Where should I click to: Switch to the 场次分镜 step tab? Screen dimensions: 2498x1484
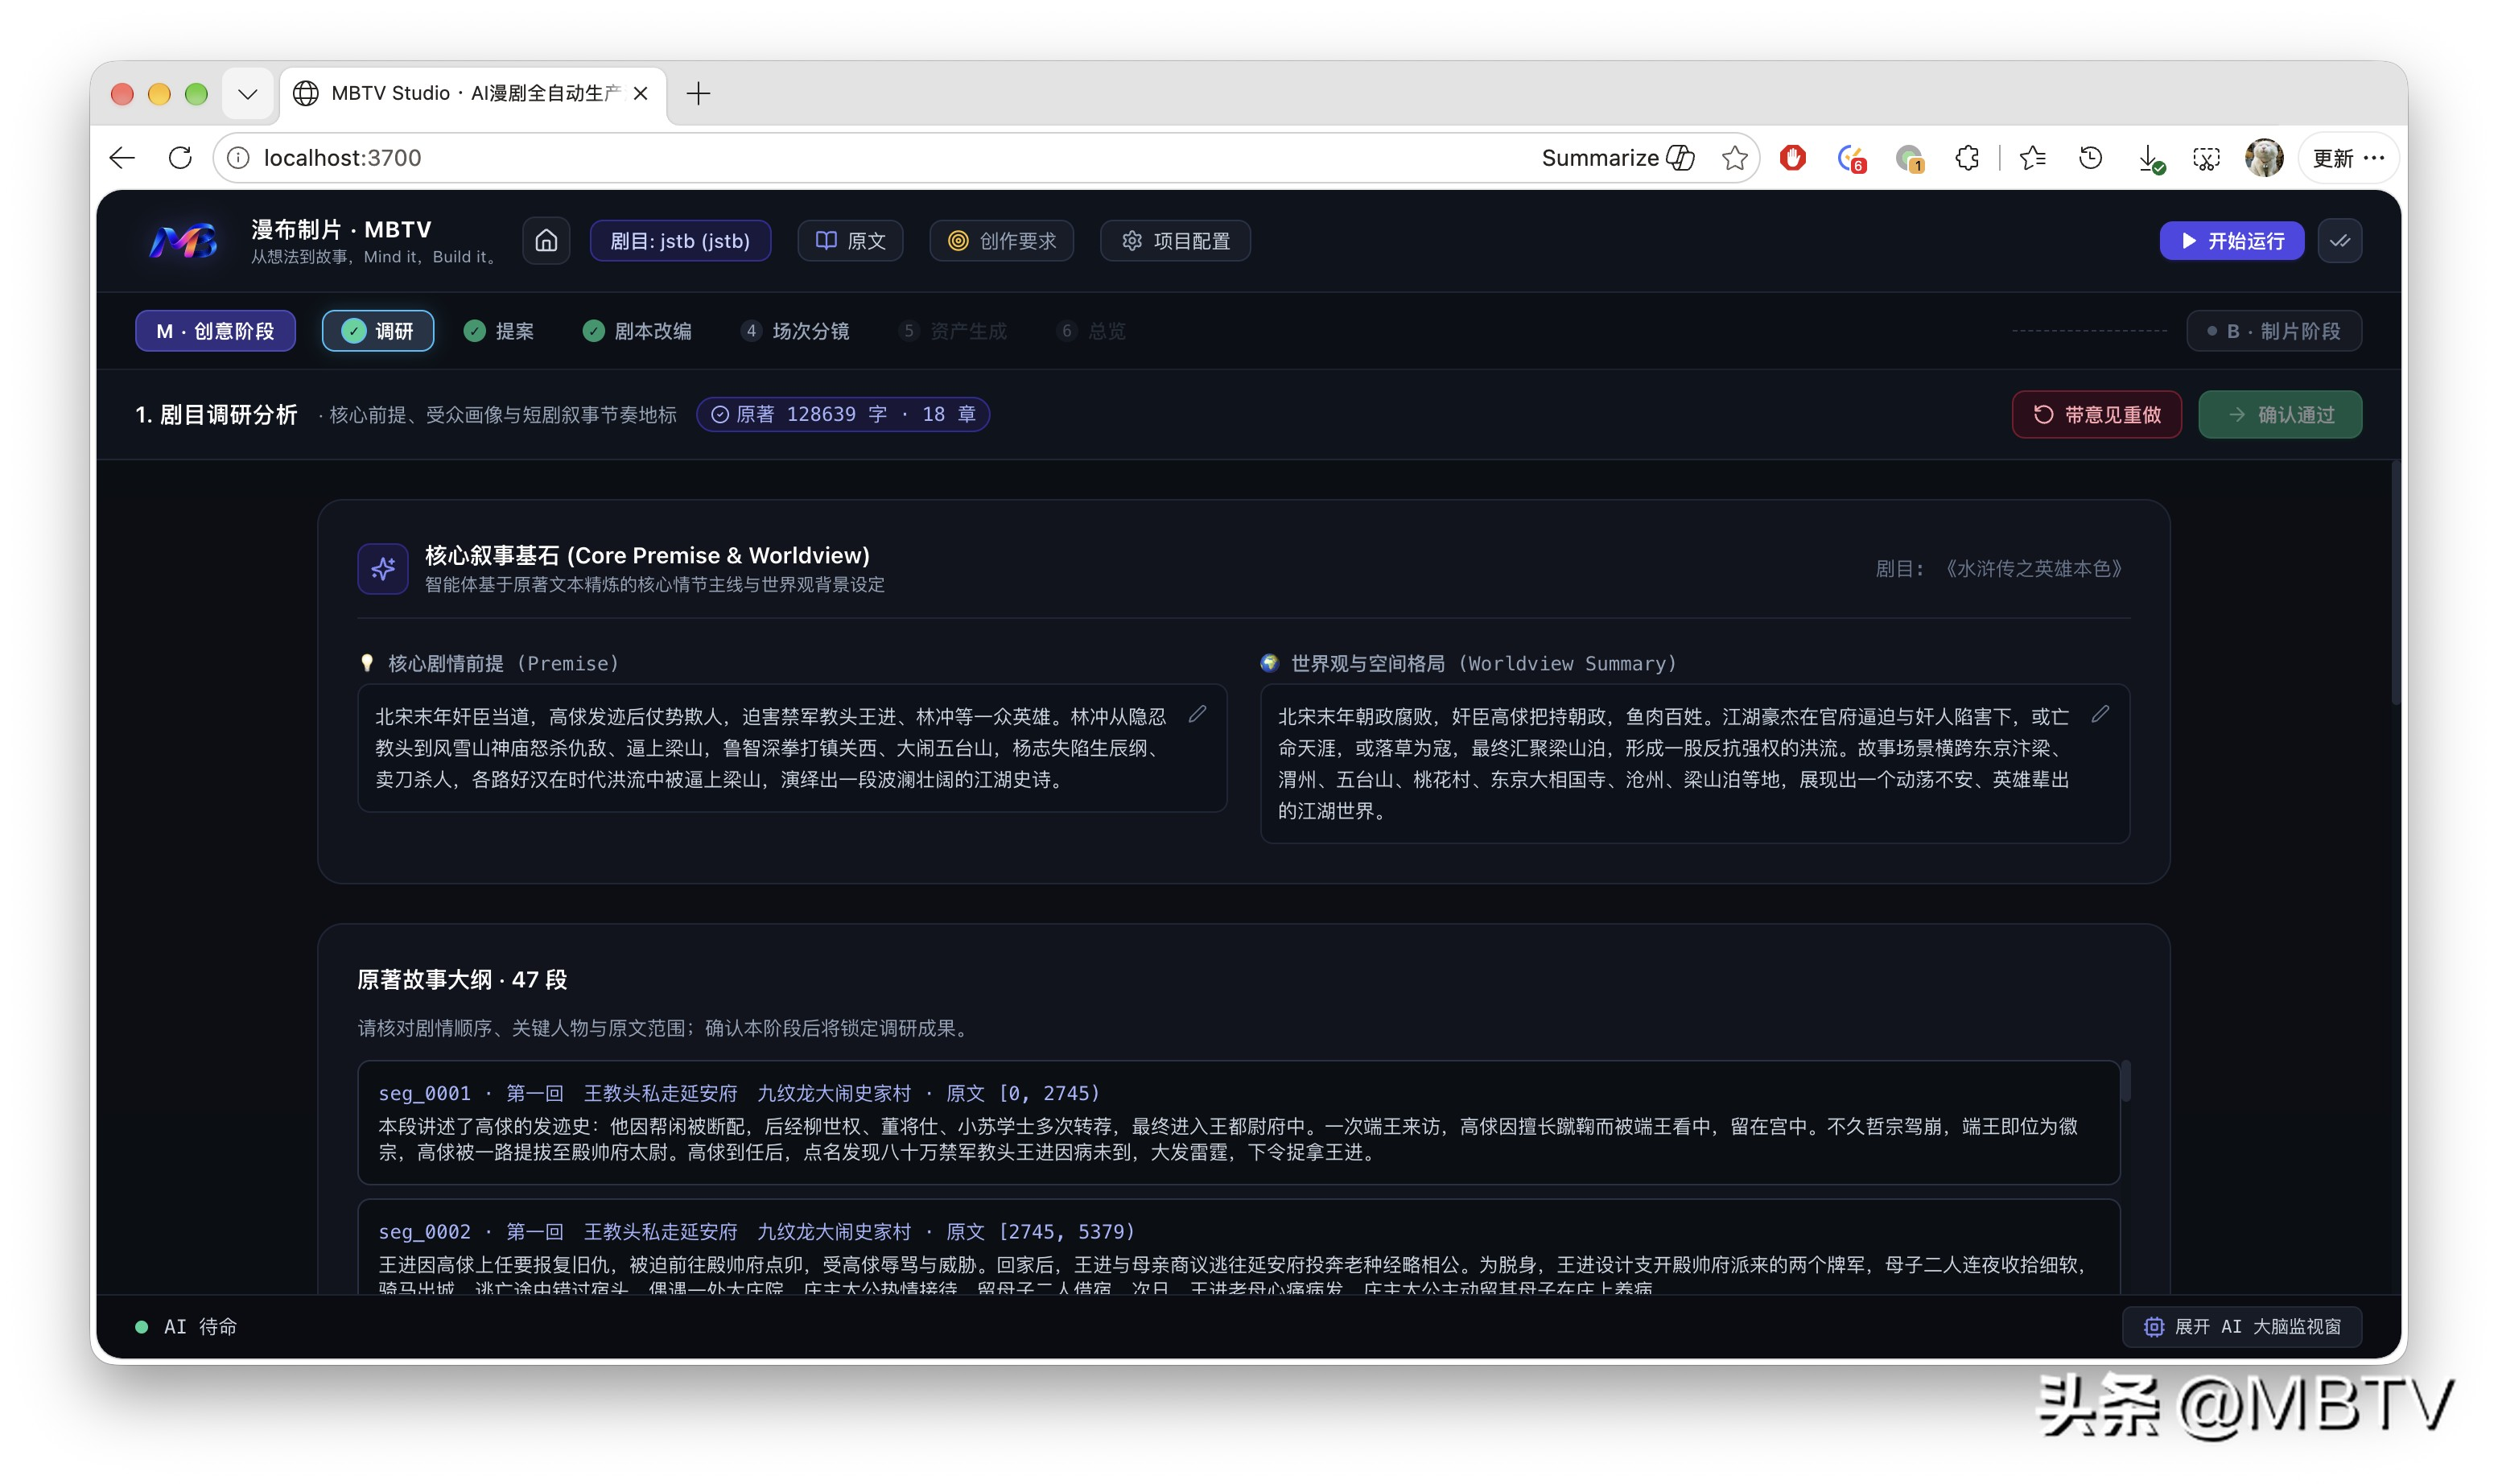796,331
